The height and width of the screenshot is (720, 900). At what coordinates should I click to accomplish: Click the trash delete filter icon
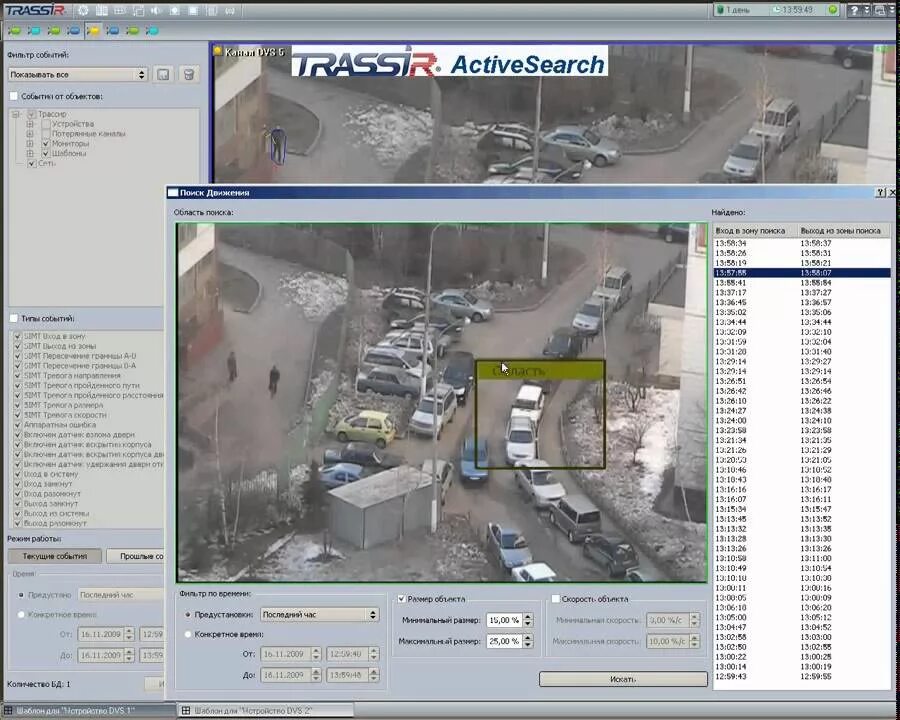pyautogui.click(x=188, y=75)
